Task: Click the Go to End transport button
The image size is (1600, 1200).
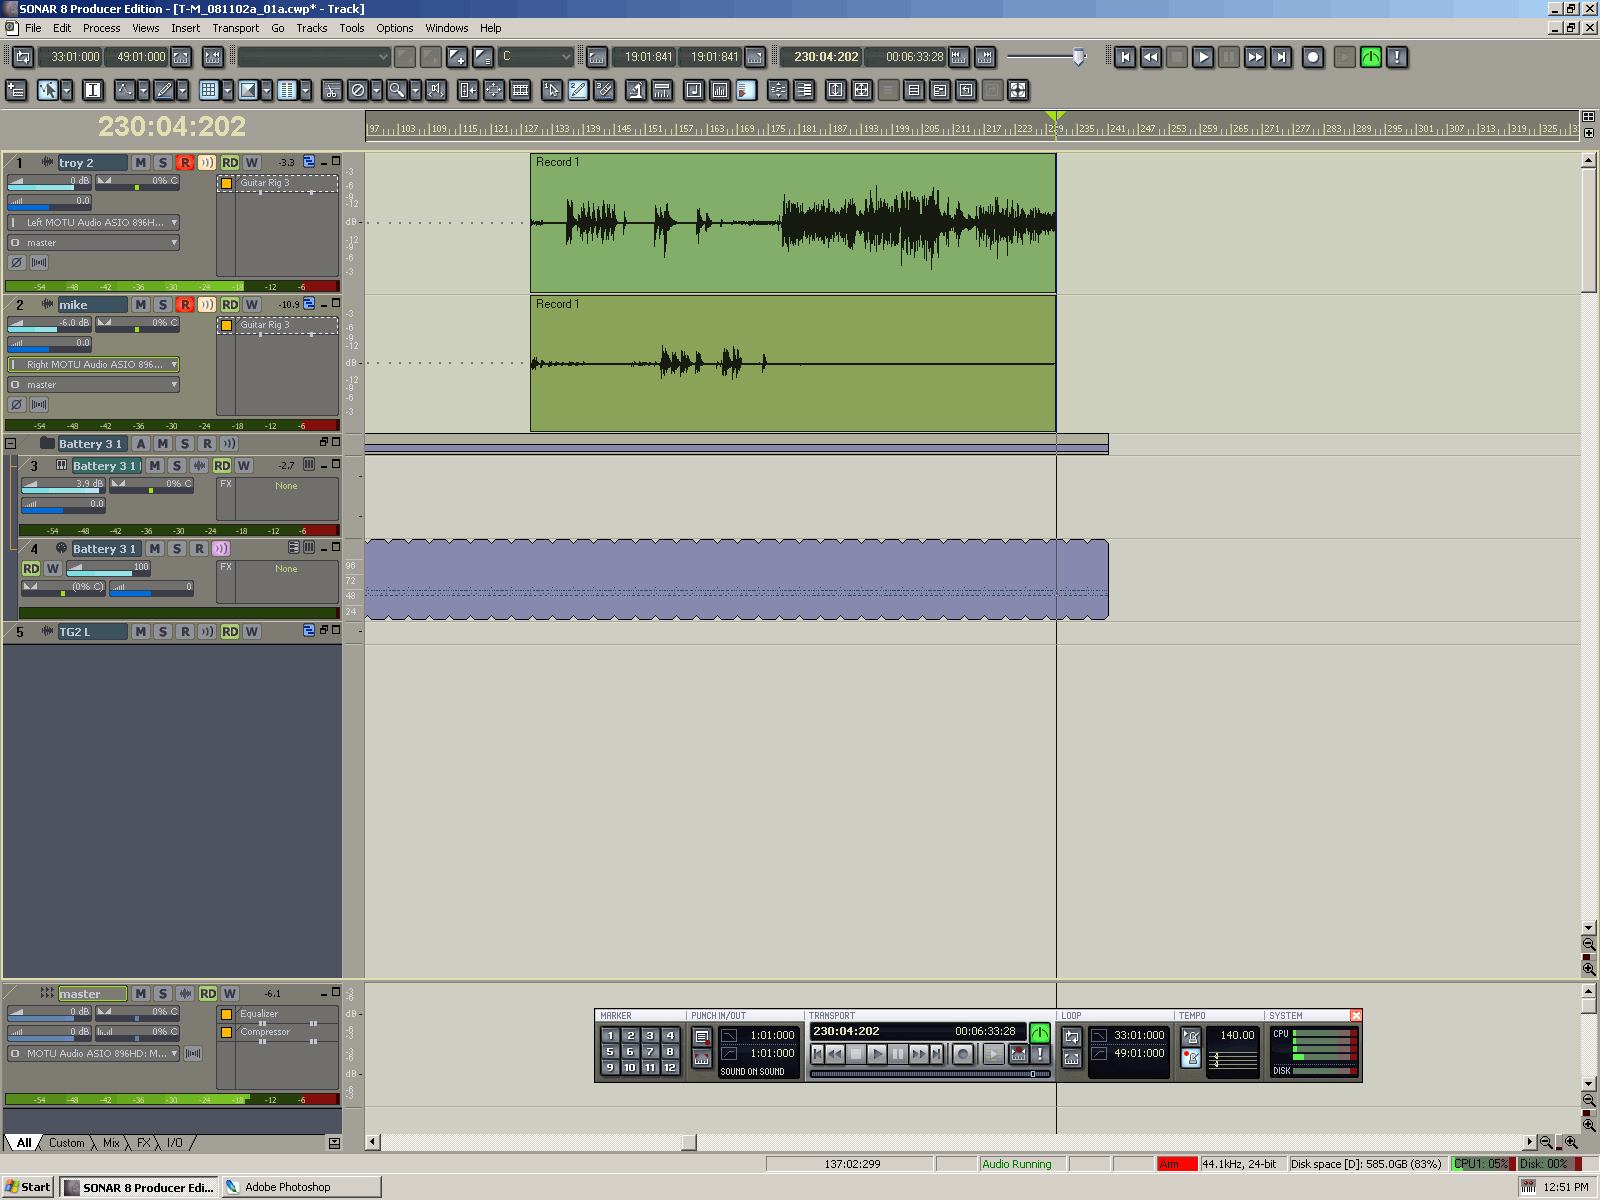Action: [x=1281, y=57]
